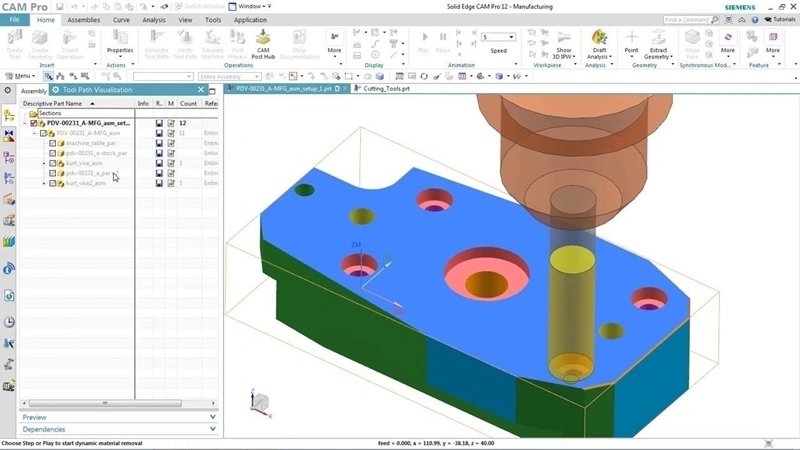Open the Constraint Navigator sidebar icon
800x450 pixels.
[x=9, y=136]
